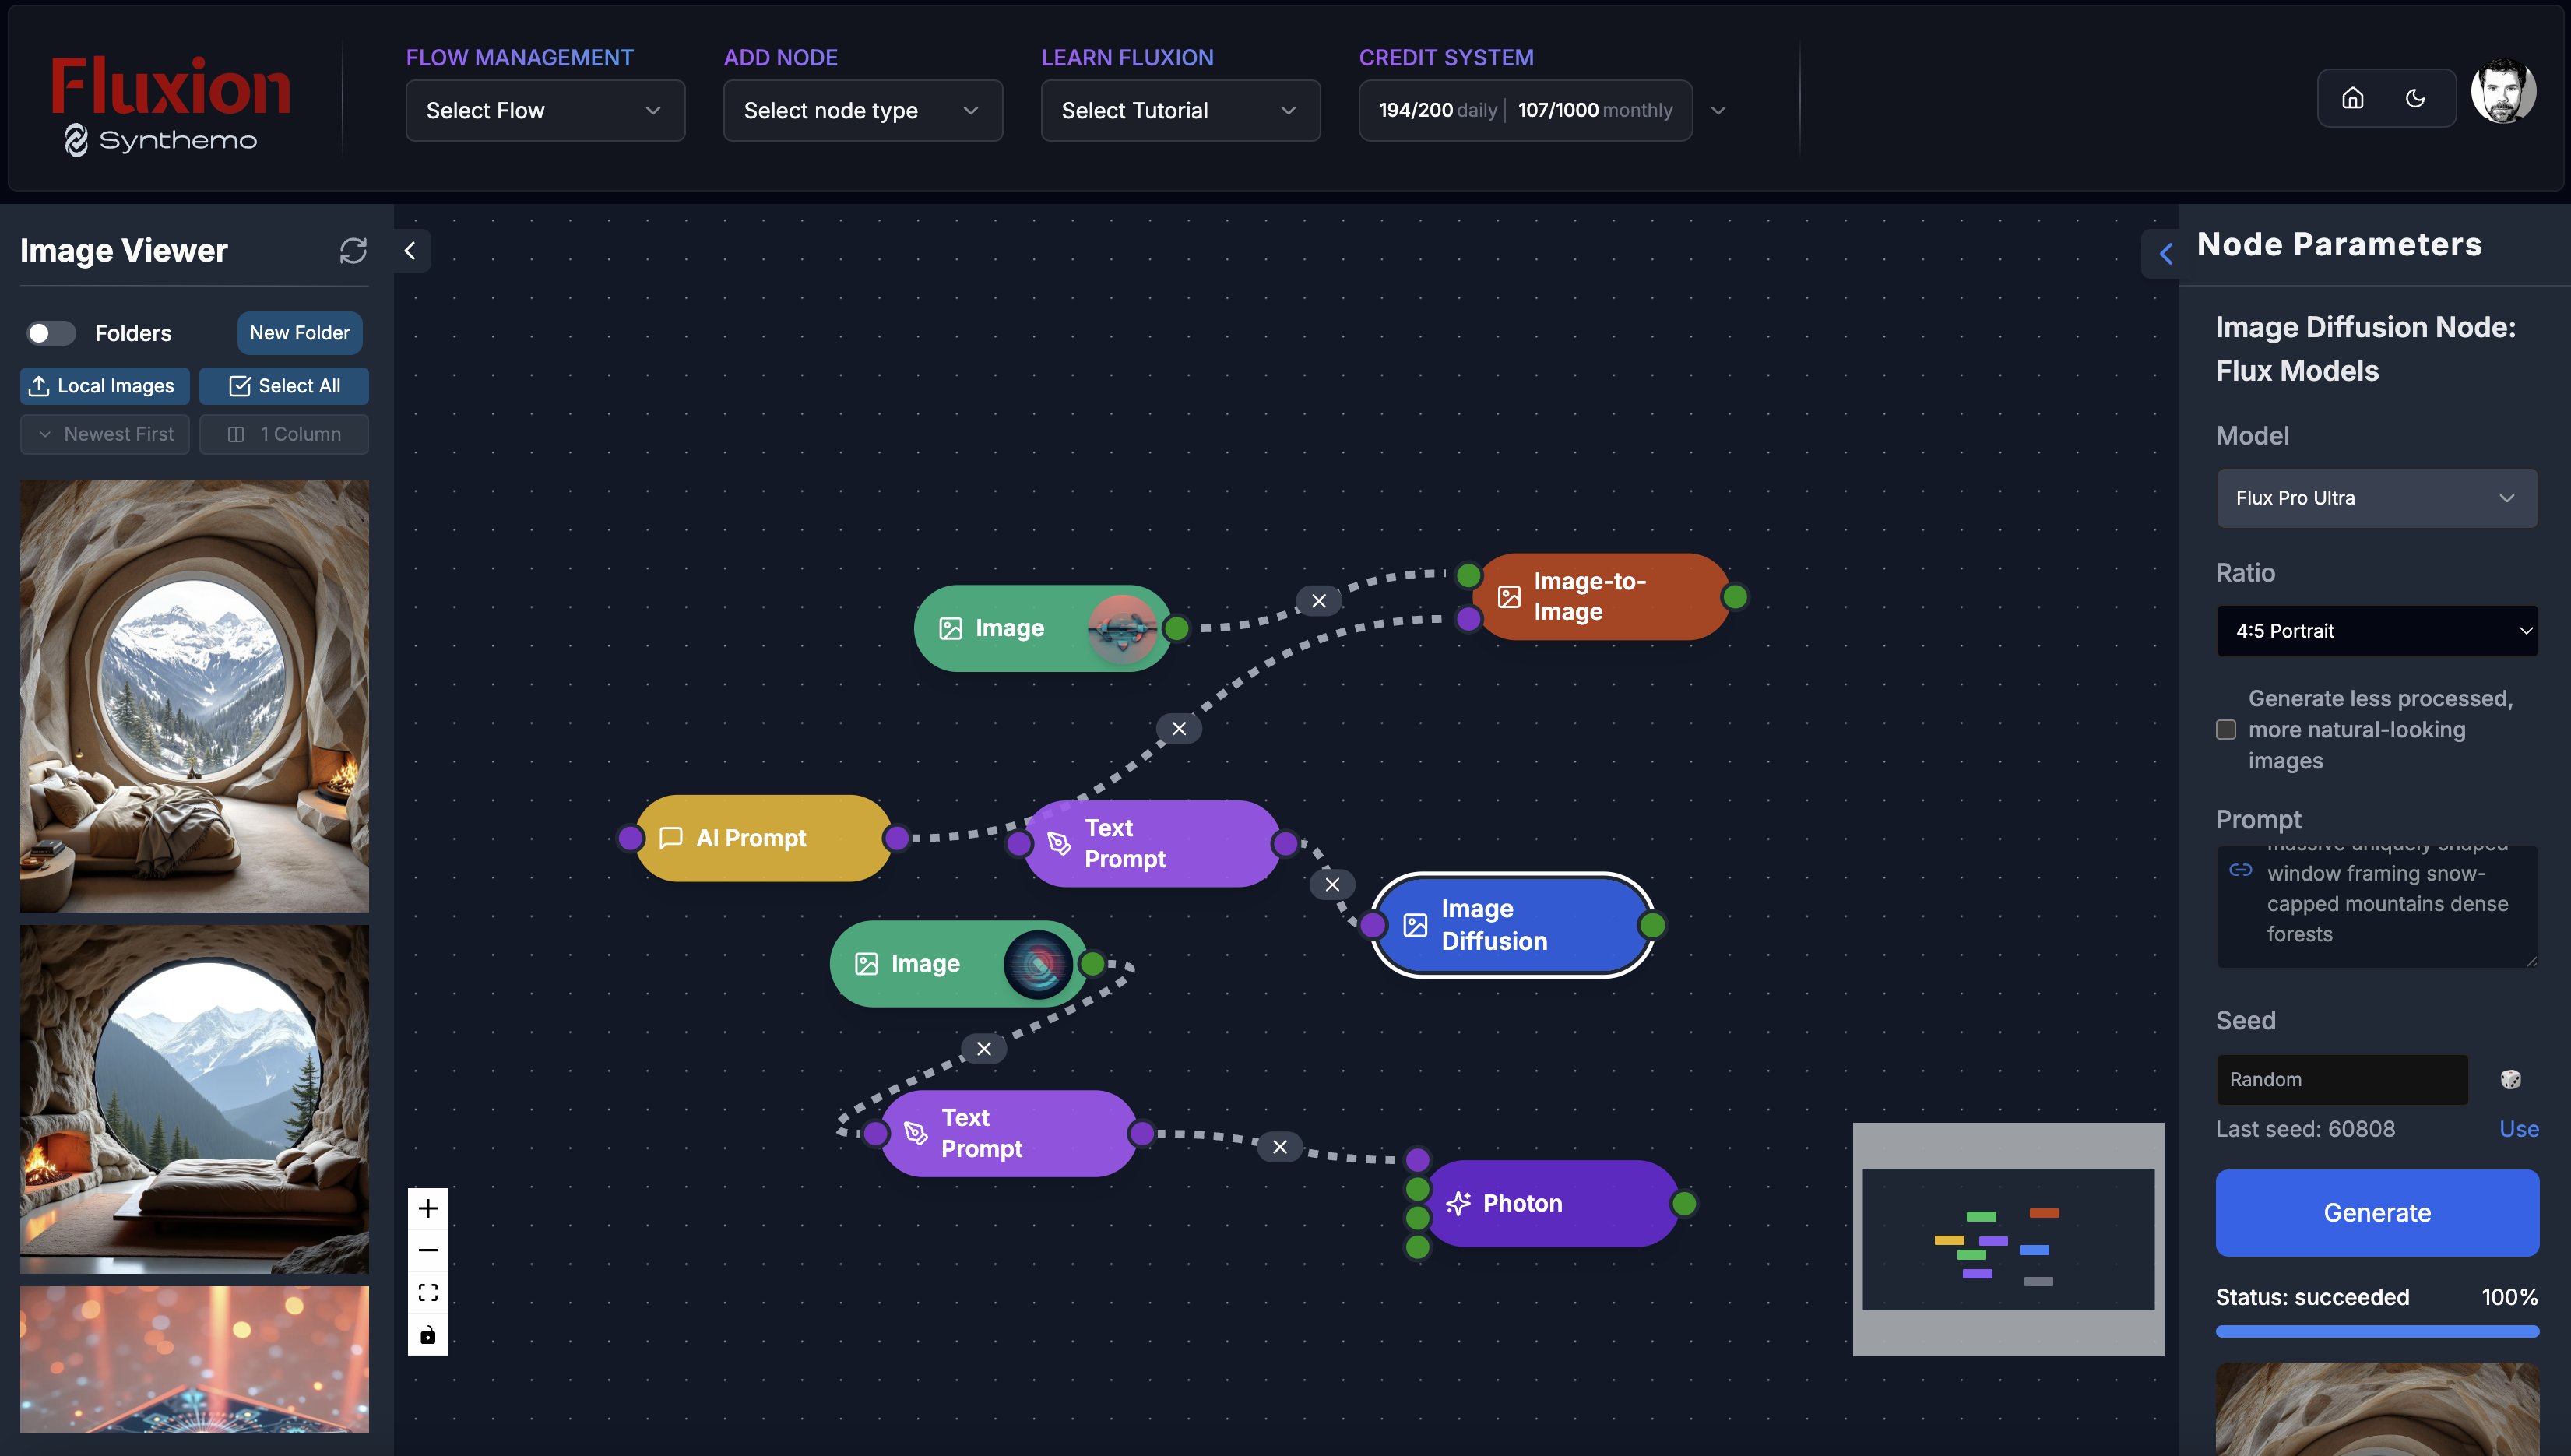Collapse the Image Viewer panel arrow
Screen dimensions: 2571x1456
click(410, 251)
